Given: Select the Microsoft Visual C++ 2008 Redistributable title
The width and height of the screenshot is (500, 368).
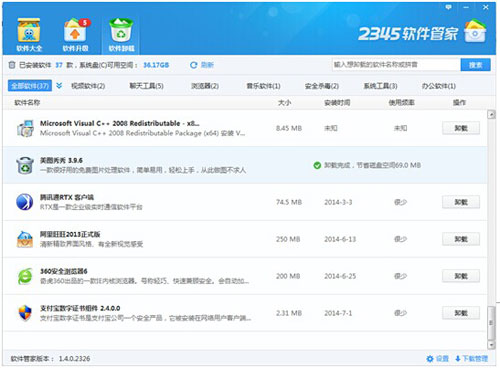Looking at the screenshot, I should [120, 123].
